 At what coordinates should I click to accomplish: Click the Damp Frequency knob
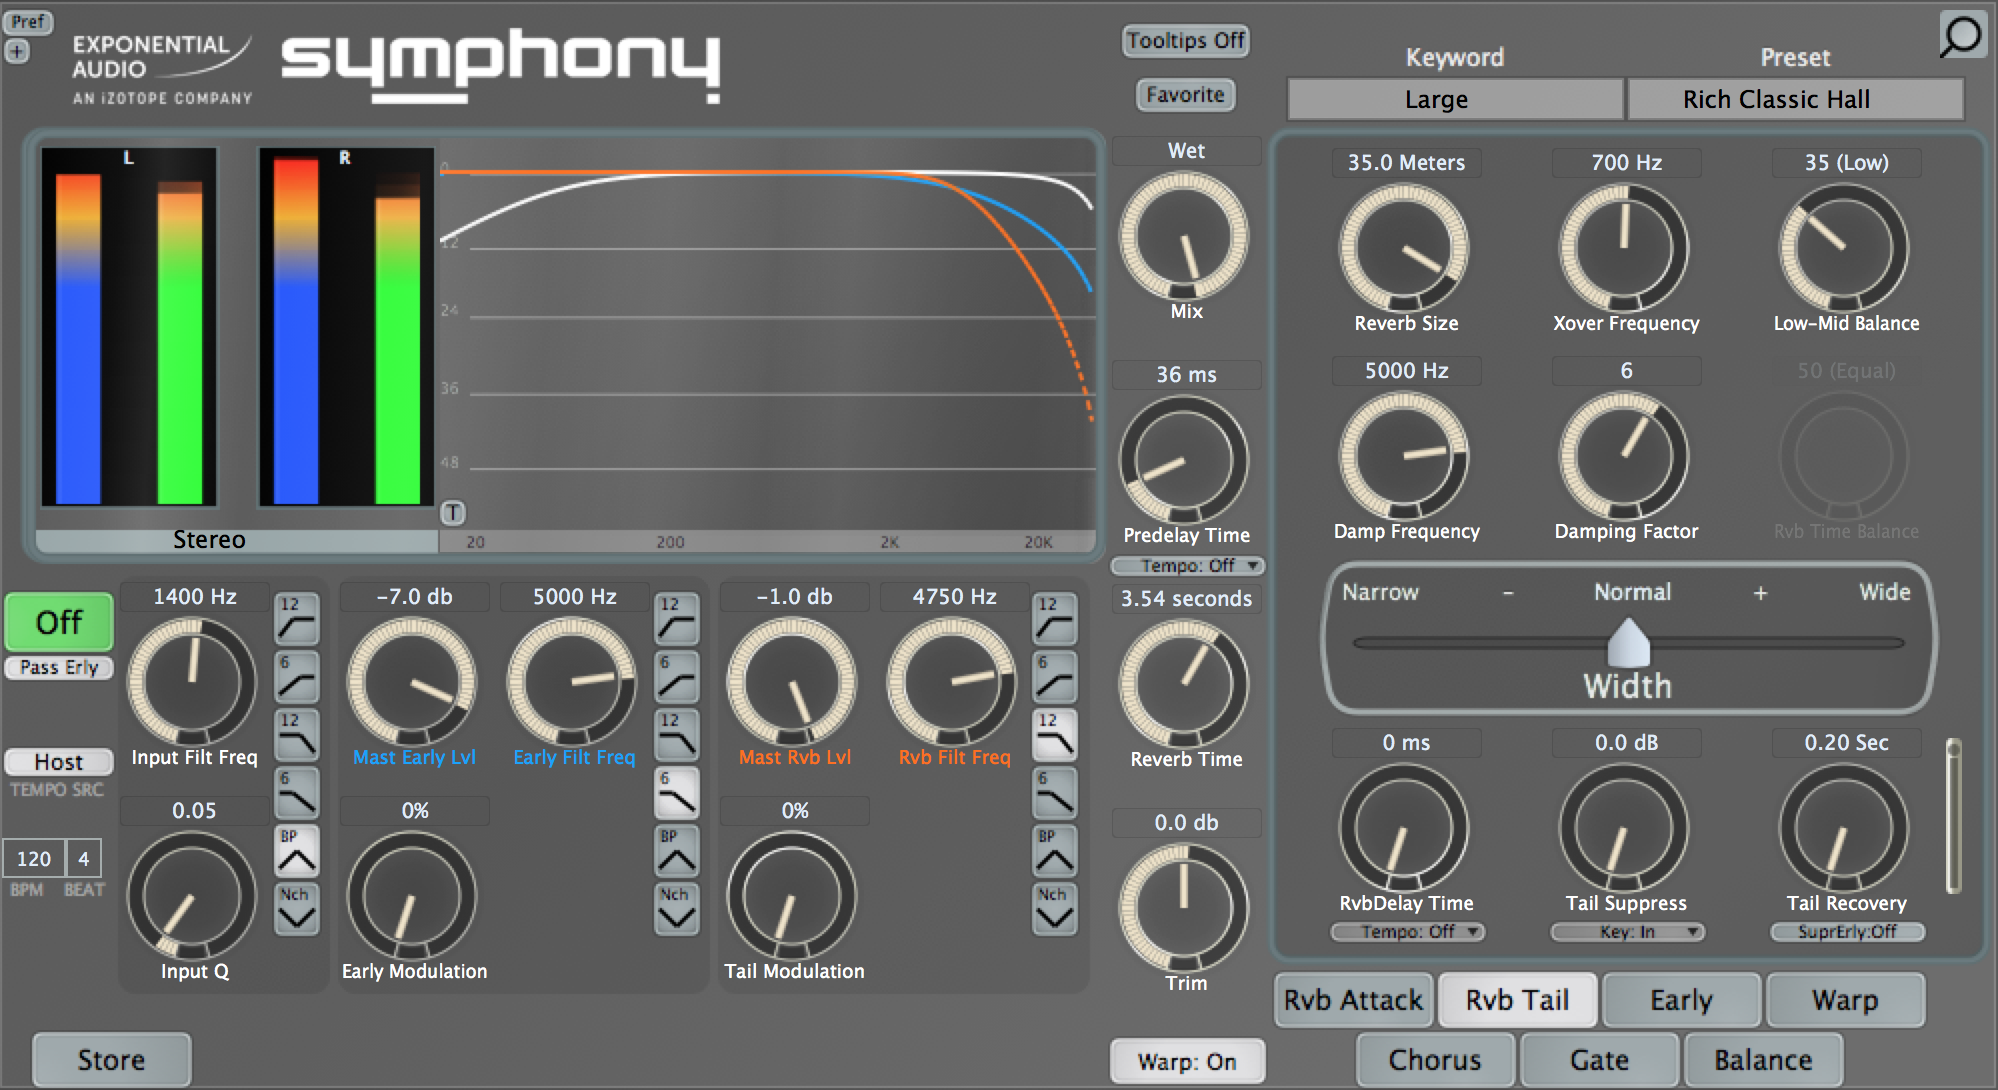coord(1404,456)
